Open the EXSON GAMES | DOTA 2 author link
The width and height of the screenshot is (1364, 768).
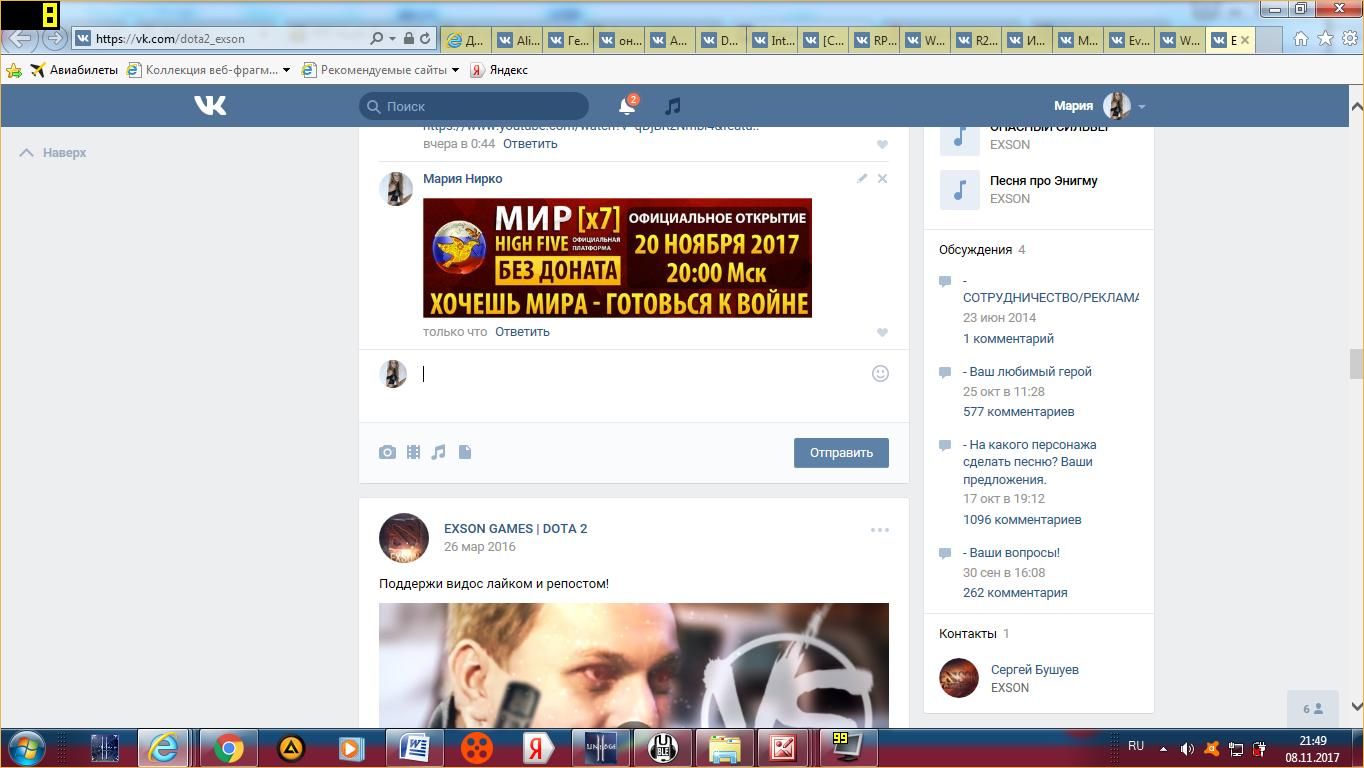[515, 528]
